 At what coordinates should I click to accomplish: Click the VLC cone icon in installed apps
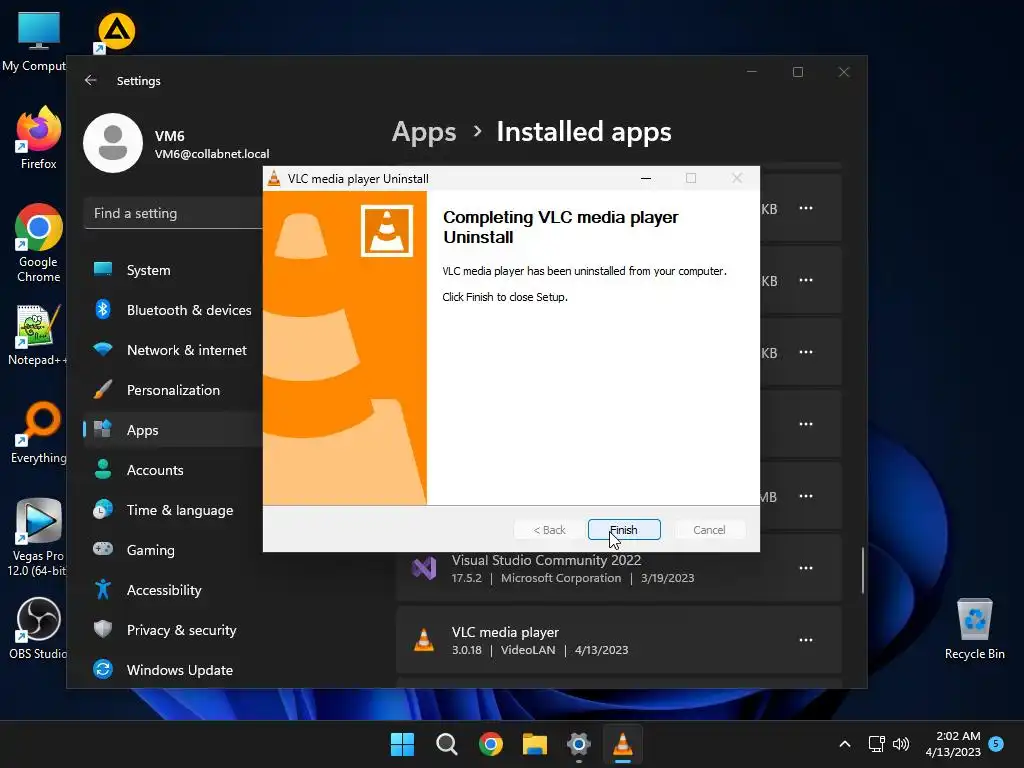click(424, 640)
